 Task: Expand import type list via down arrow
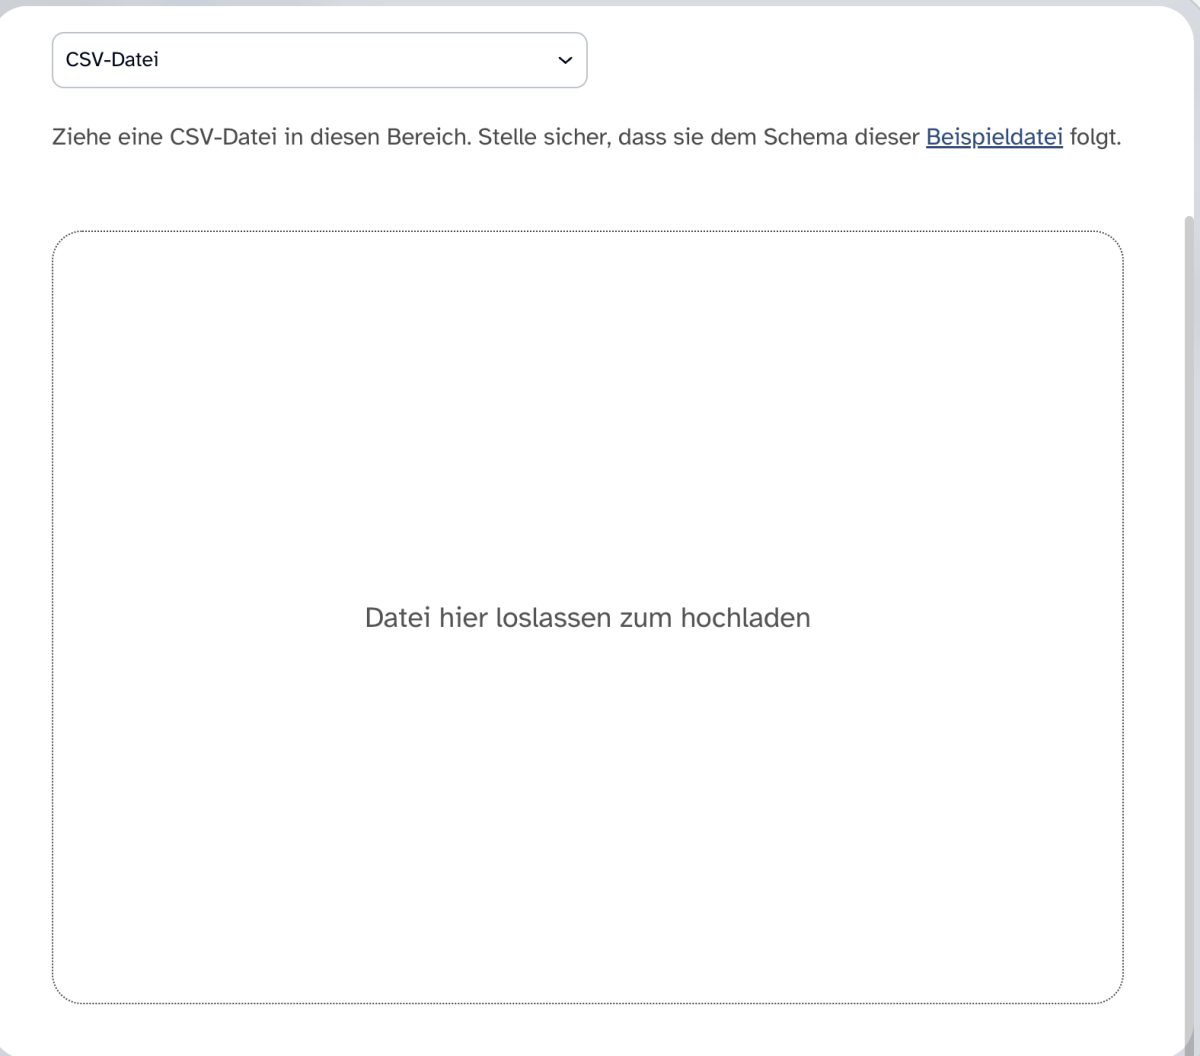(x=565, y=61)
